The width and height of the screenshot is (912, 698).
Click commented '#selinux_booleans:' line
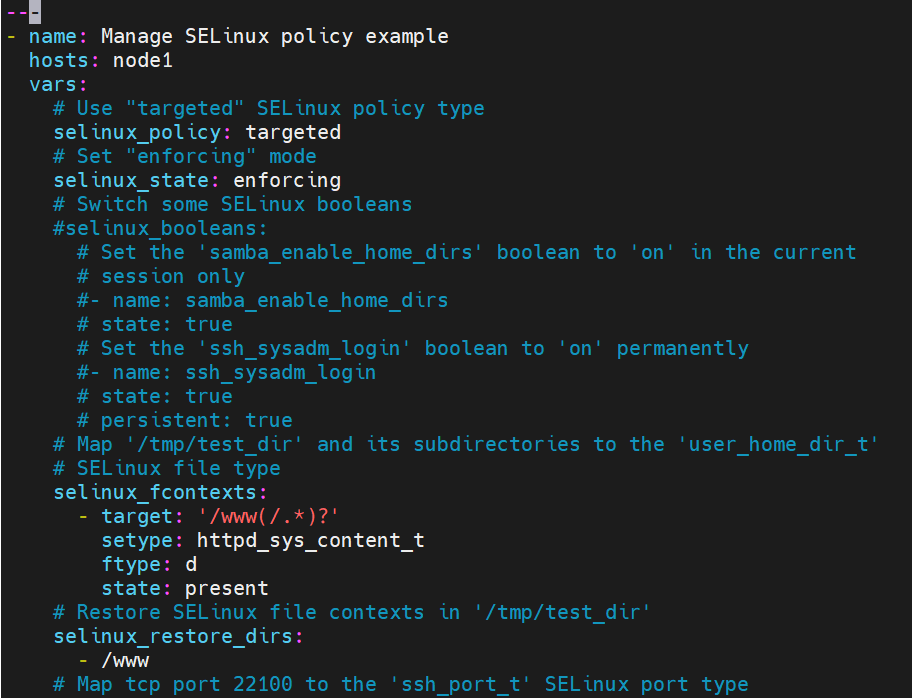[161, 229]
